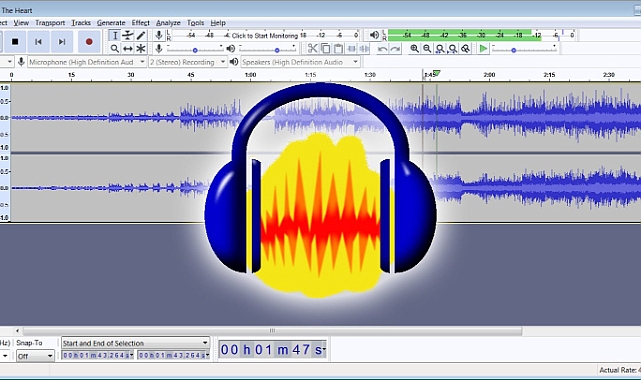641x380 pixels.
Task: Open the Transport menu
Action: click(x=50, y=23)
